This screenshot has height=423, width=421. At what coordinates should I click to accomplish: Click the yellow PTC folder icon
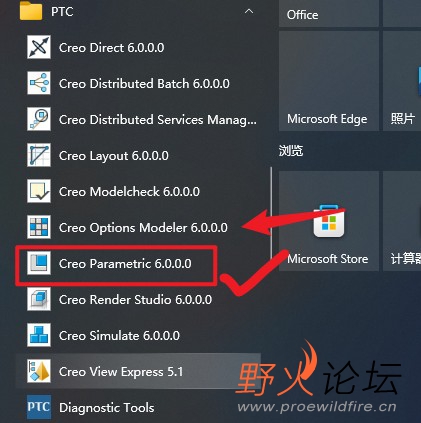[31, 11]
